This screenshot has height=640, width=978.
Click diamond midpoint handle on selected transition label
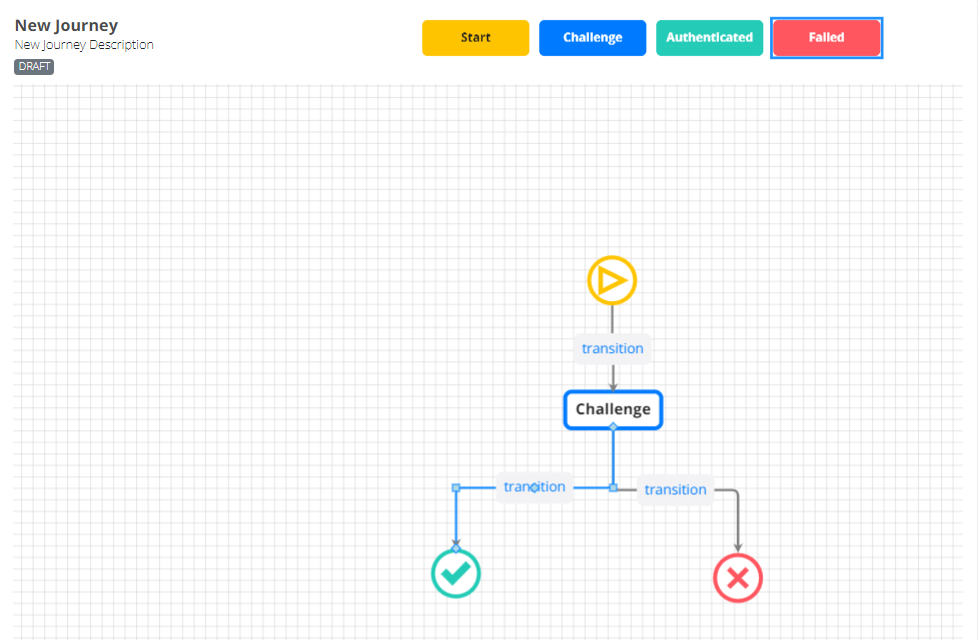[534, 488]
